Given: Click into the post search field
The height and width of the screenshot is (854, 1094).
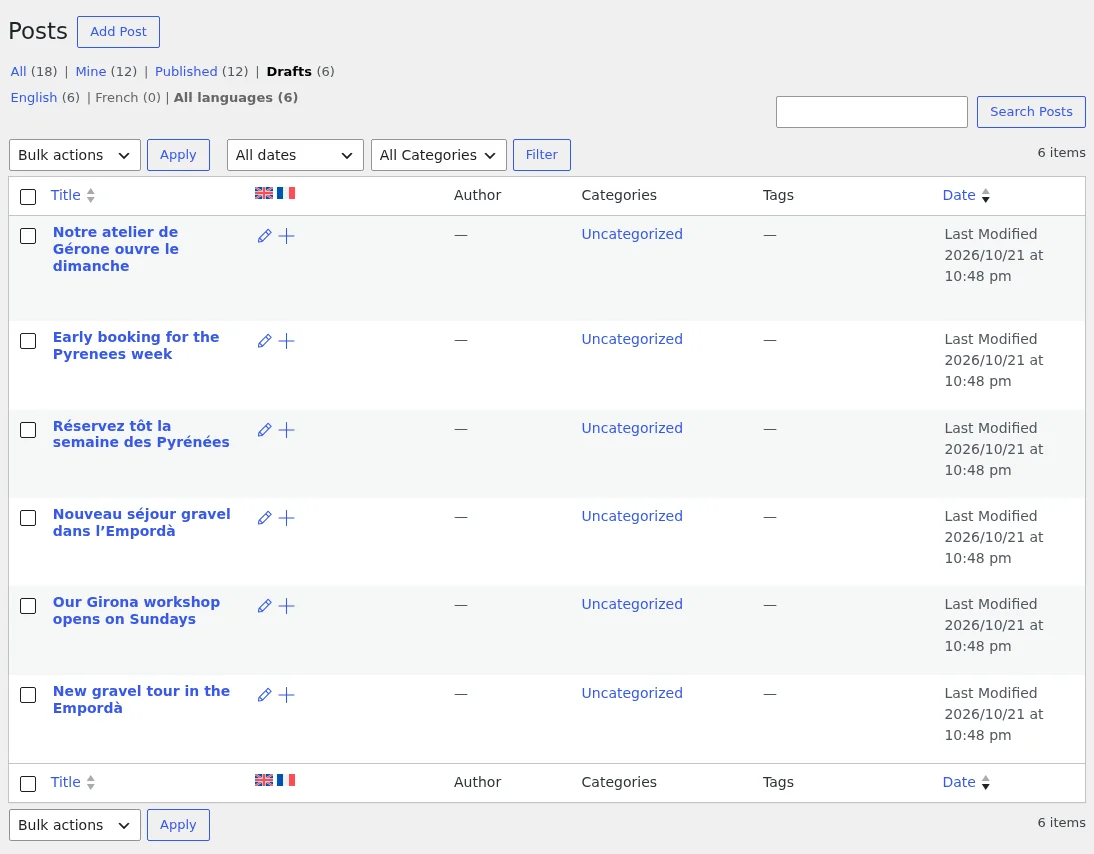Looking at the screenshot, I should click(x=871, y=112).
